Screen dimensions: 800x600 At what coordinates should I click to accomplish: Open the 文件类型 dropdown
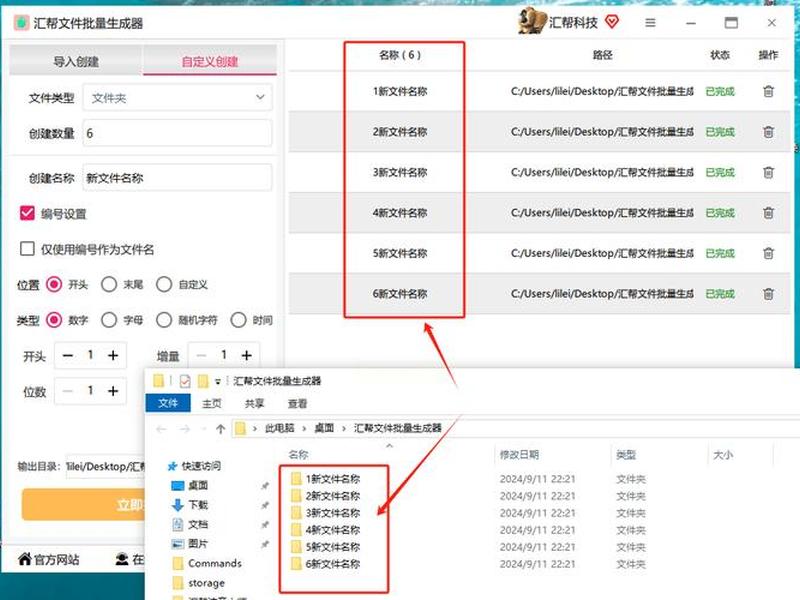178,97
